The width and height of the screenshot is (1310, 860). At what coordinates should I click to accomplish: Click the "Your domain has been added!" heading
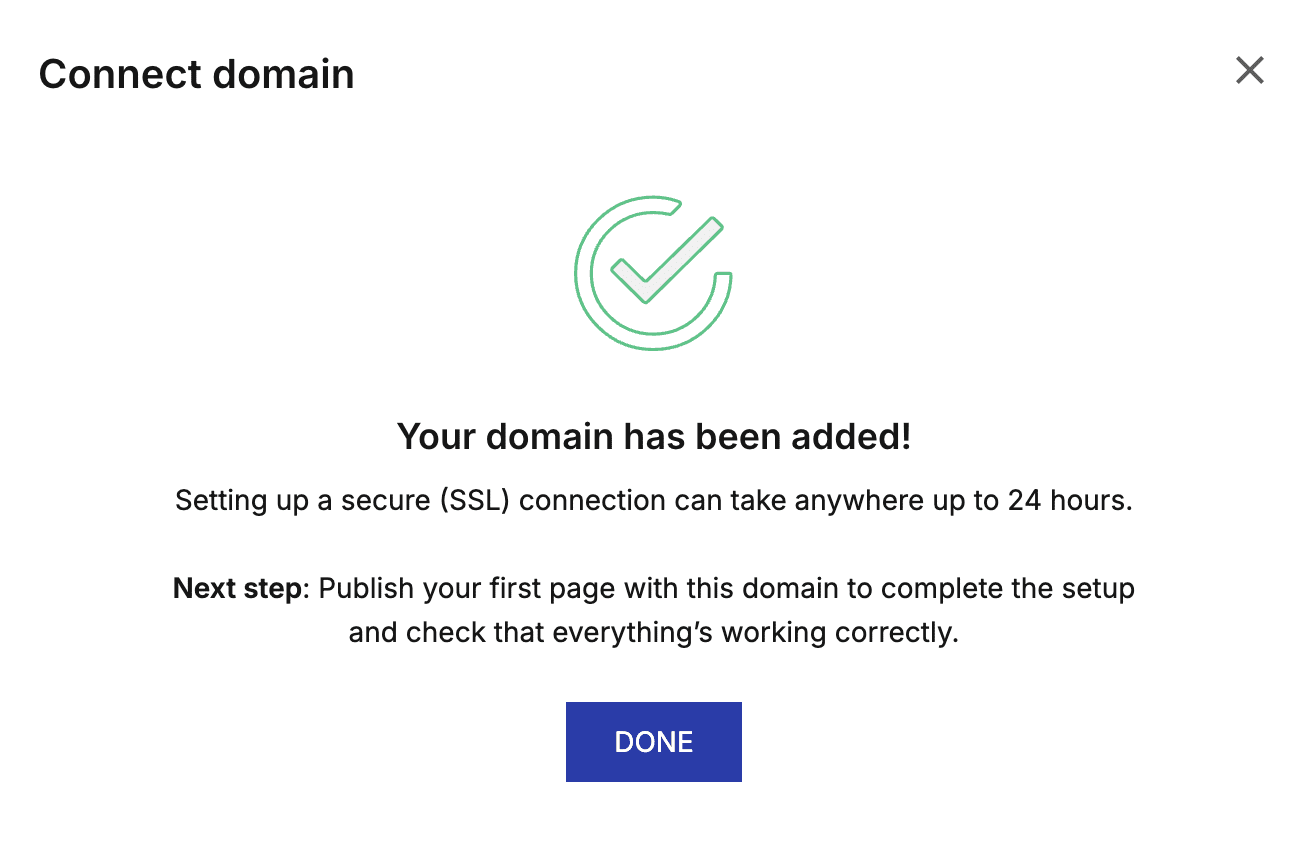(654, 437)
